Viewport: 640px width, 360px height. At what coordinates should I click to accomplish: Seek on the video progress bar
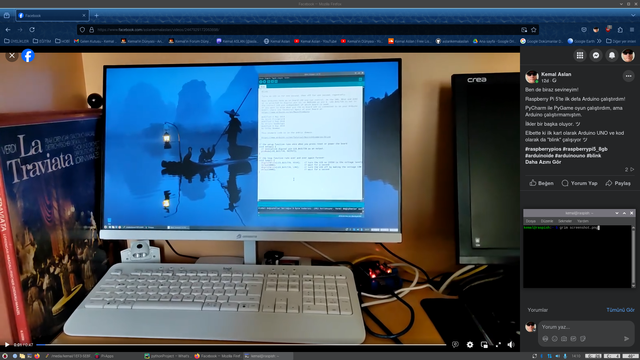[241, 345]
